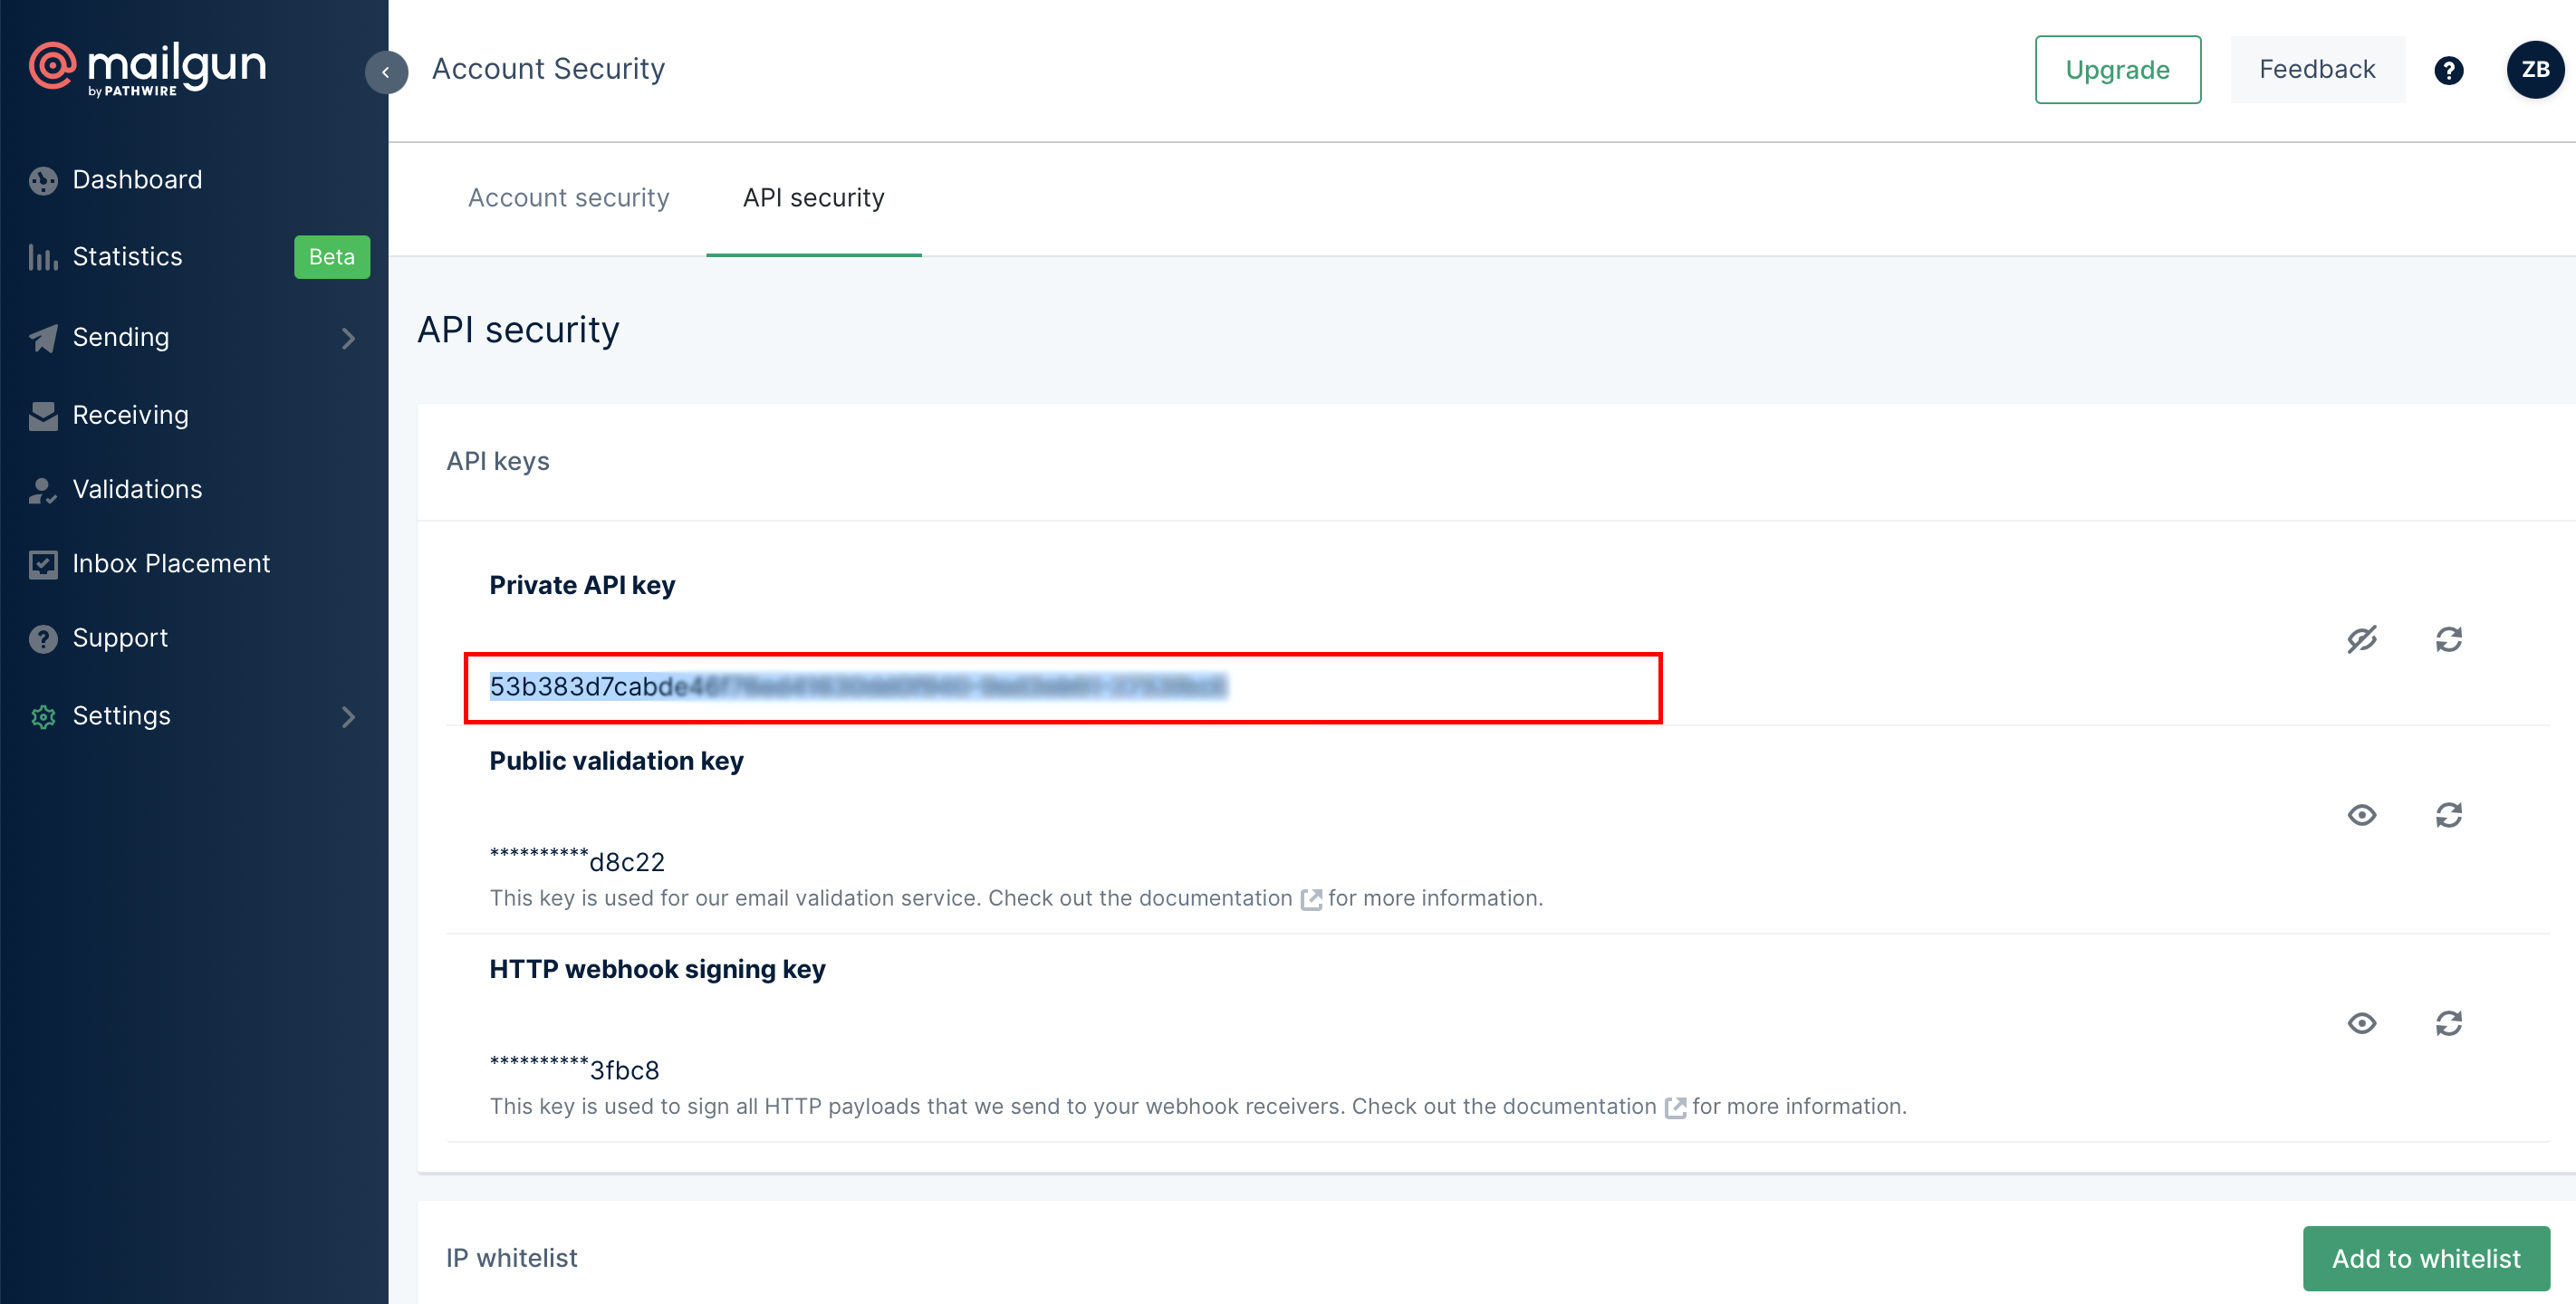Viewport: 2576px width, 1304px height.
Task: Open the Feedback form
Action: [2317, 69]
